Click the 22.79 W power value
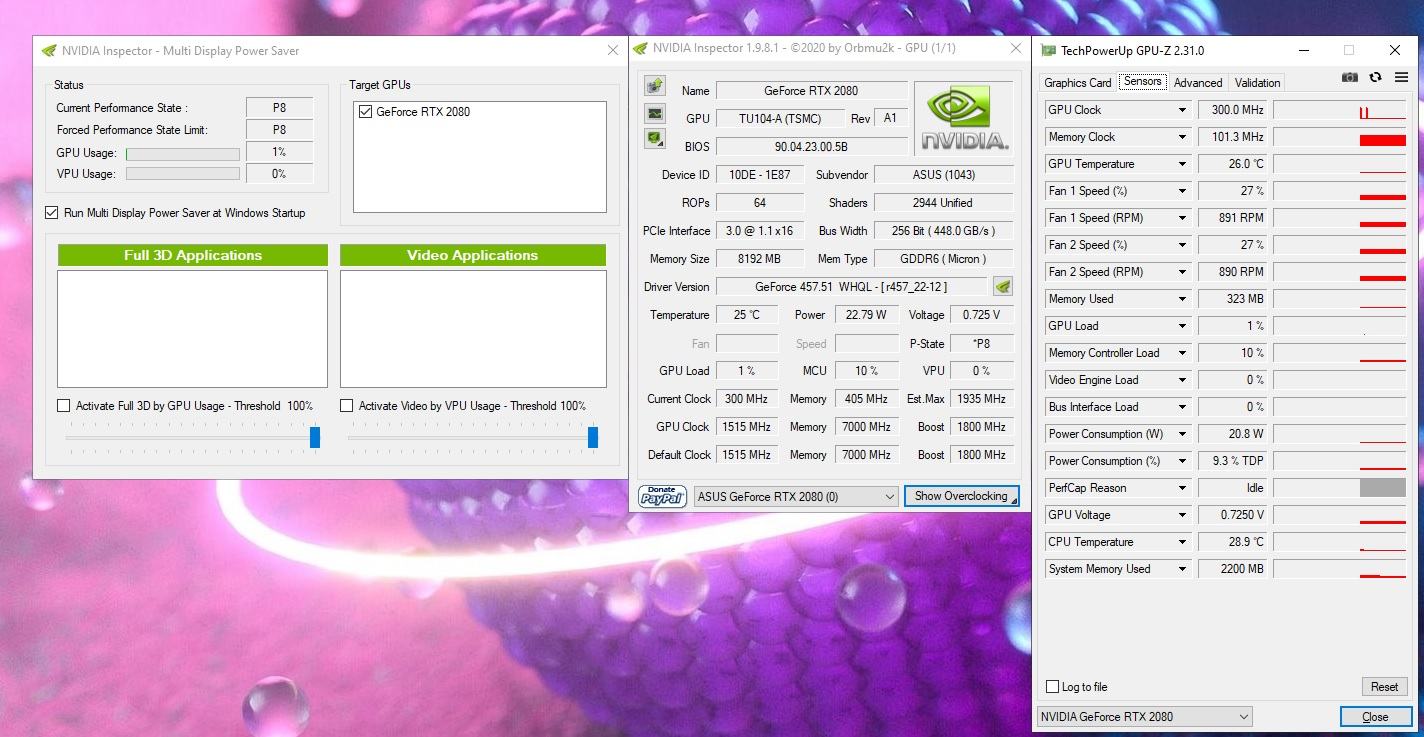Viewport: 1424px width, 737px height. pos(866,315)
